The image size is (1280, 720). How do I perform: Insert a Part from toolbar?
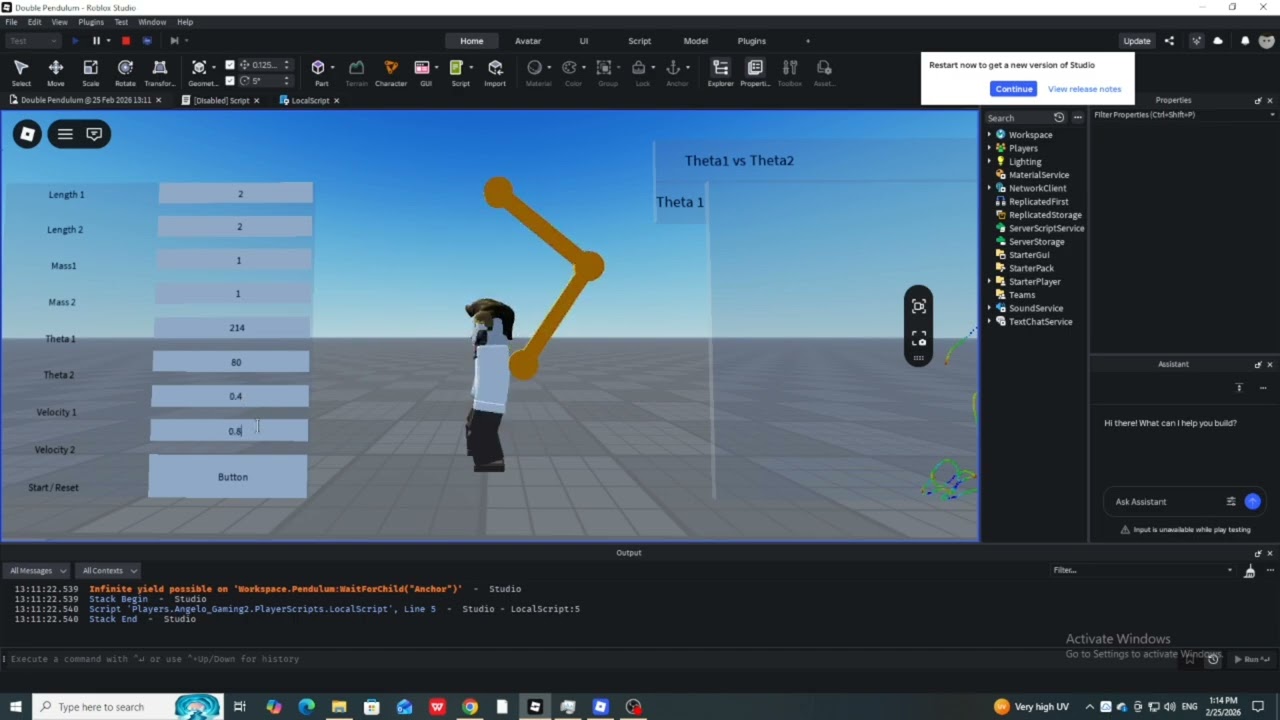click(x=321, y=71)
